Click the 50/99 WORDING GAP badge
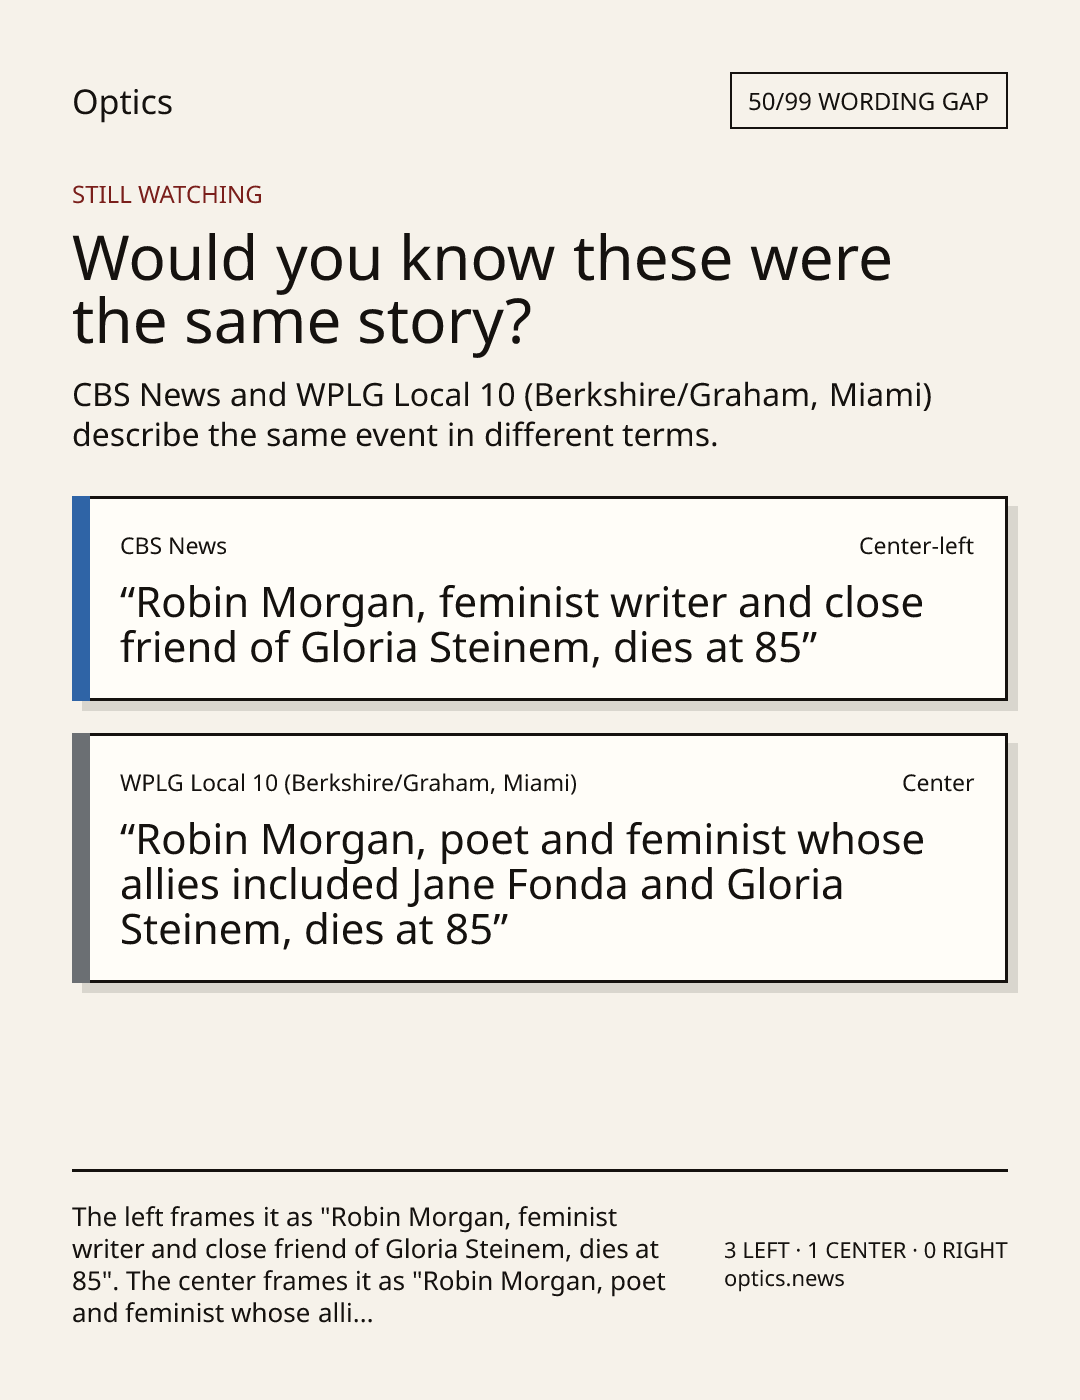Viewport: 1080px width, 1400px height. pyautogui.click(x=868, y=101)
